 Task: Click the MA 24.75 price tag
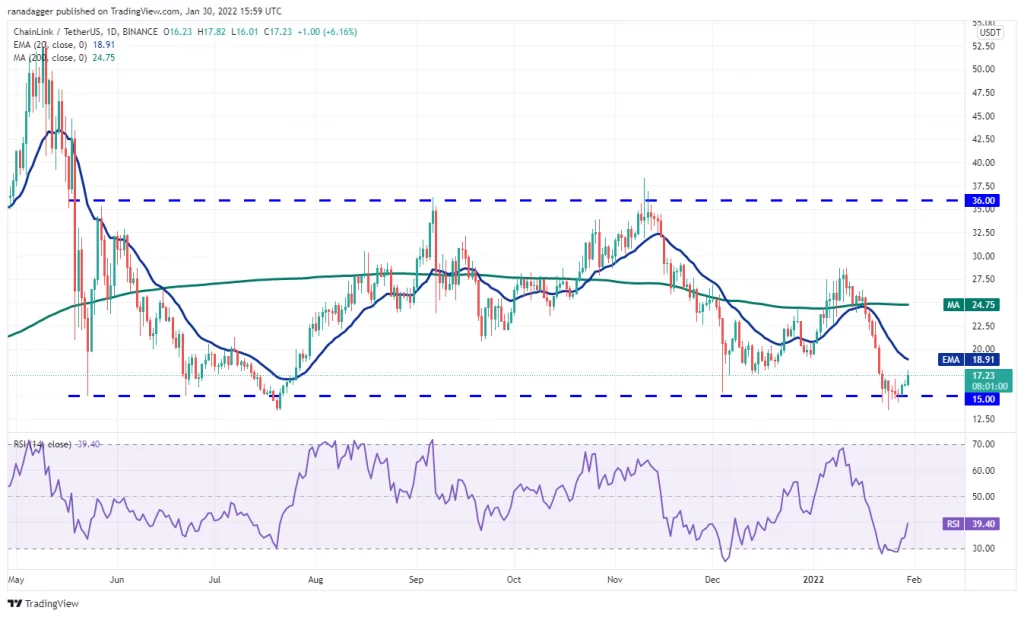pos(970,305)
